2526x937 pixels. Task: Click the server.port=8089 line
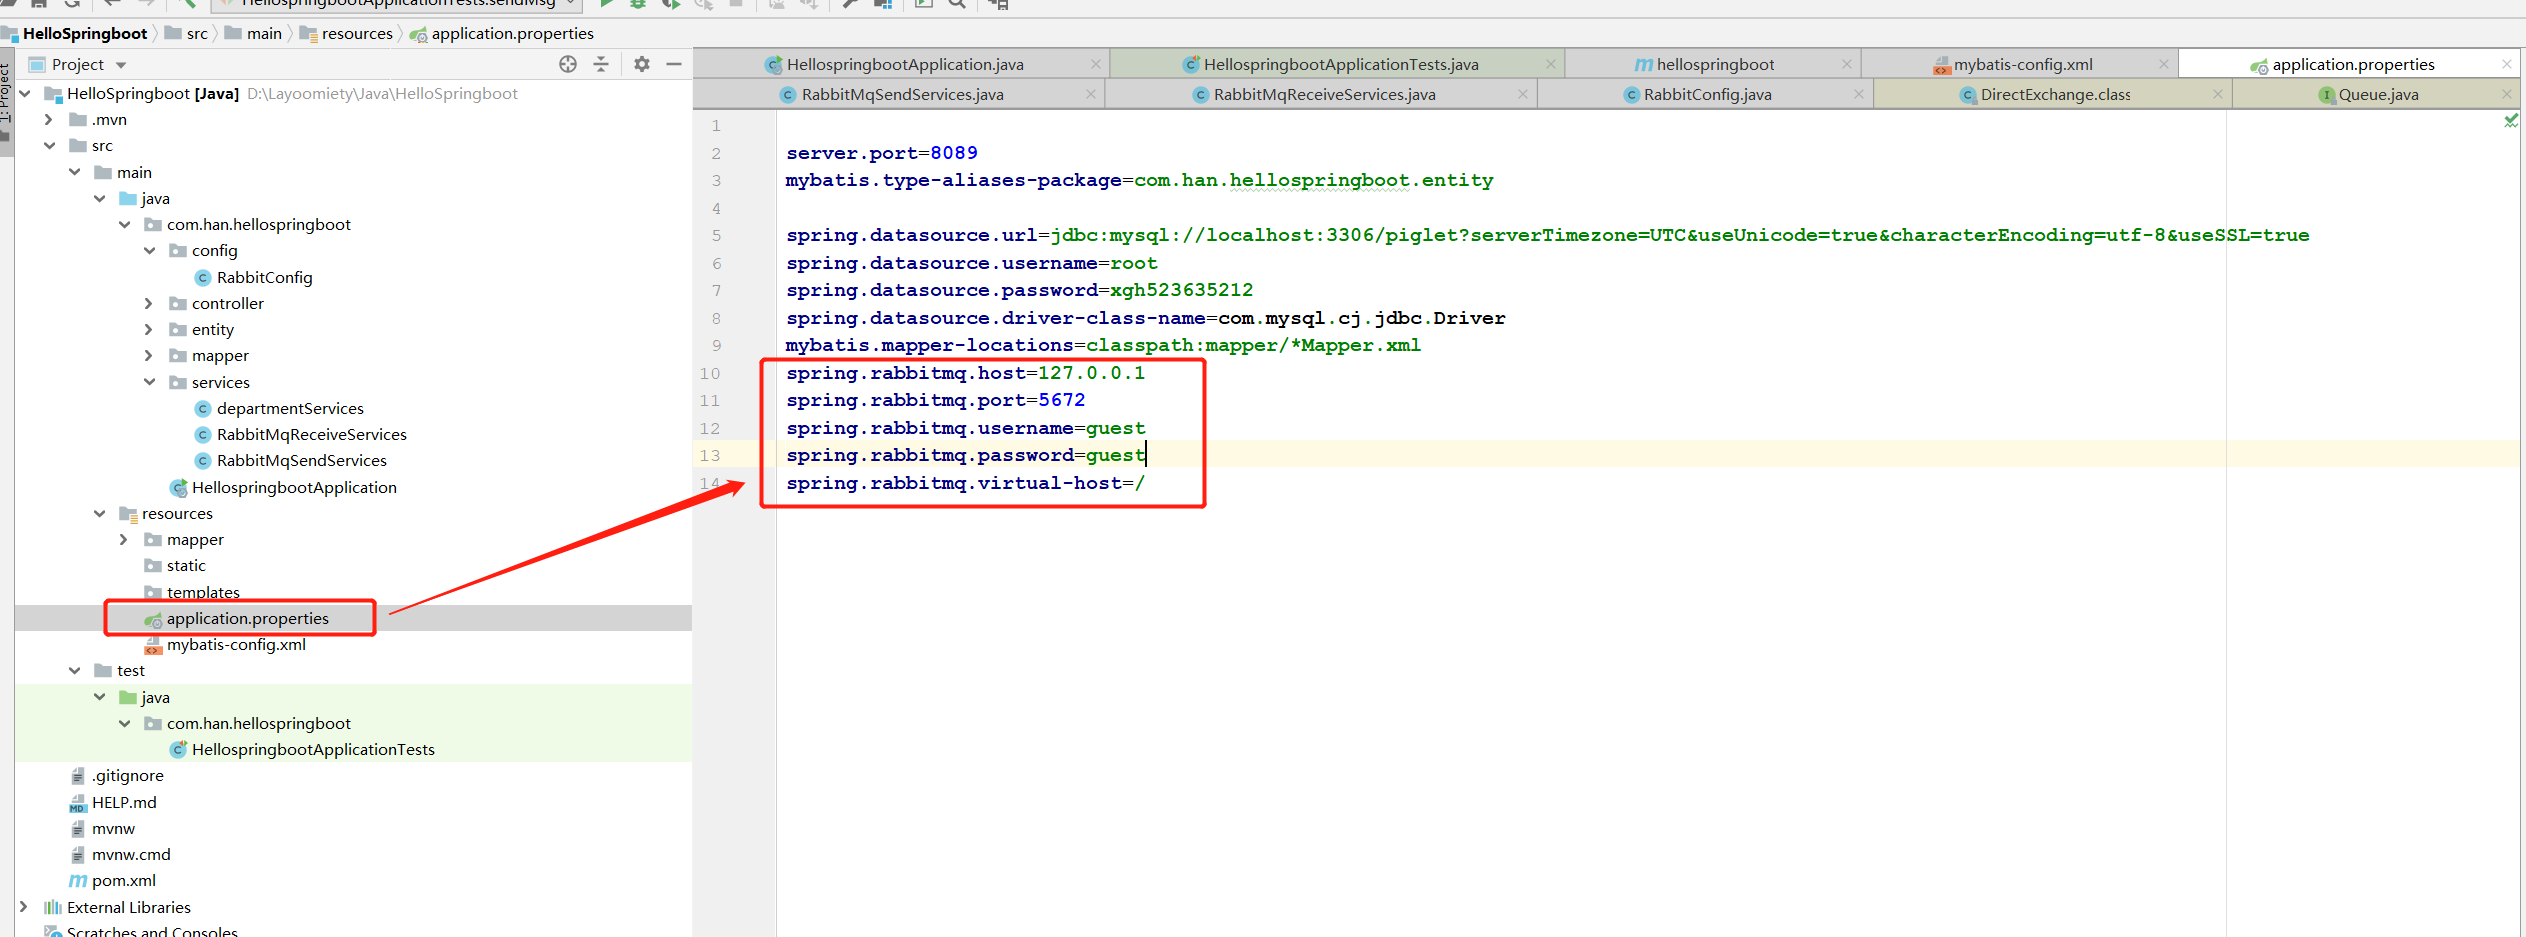click(x=882, y=154)
